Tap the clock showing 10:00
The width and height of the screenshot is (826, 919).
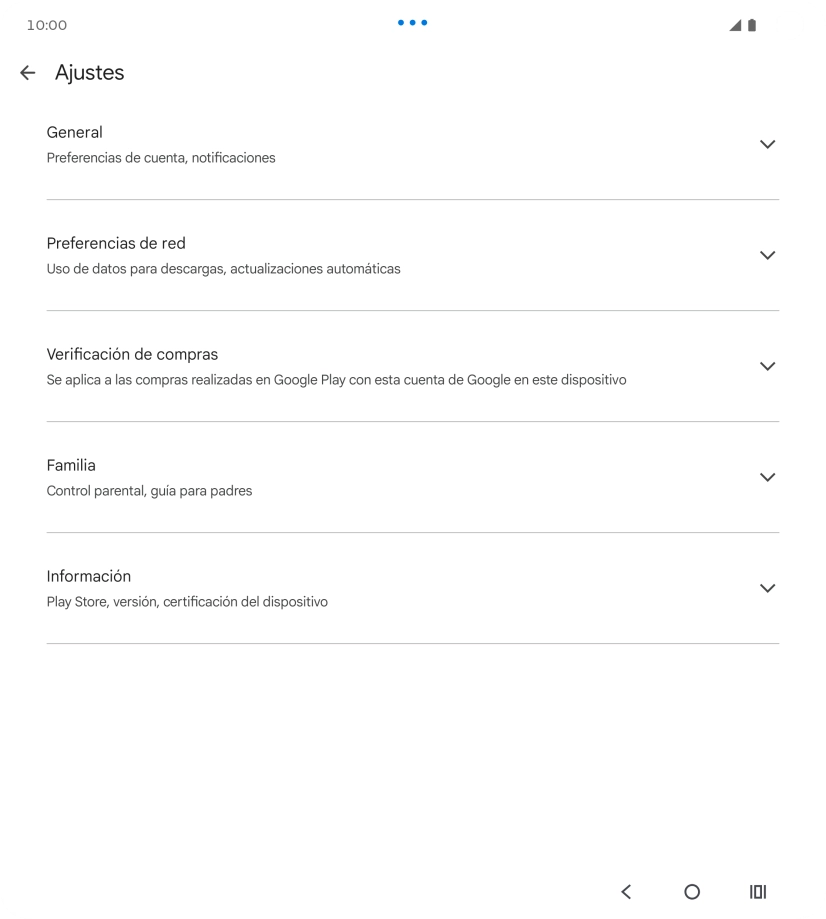(47, 25)
